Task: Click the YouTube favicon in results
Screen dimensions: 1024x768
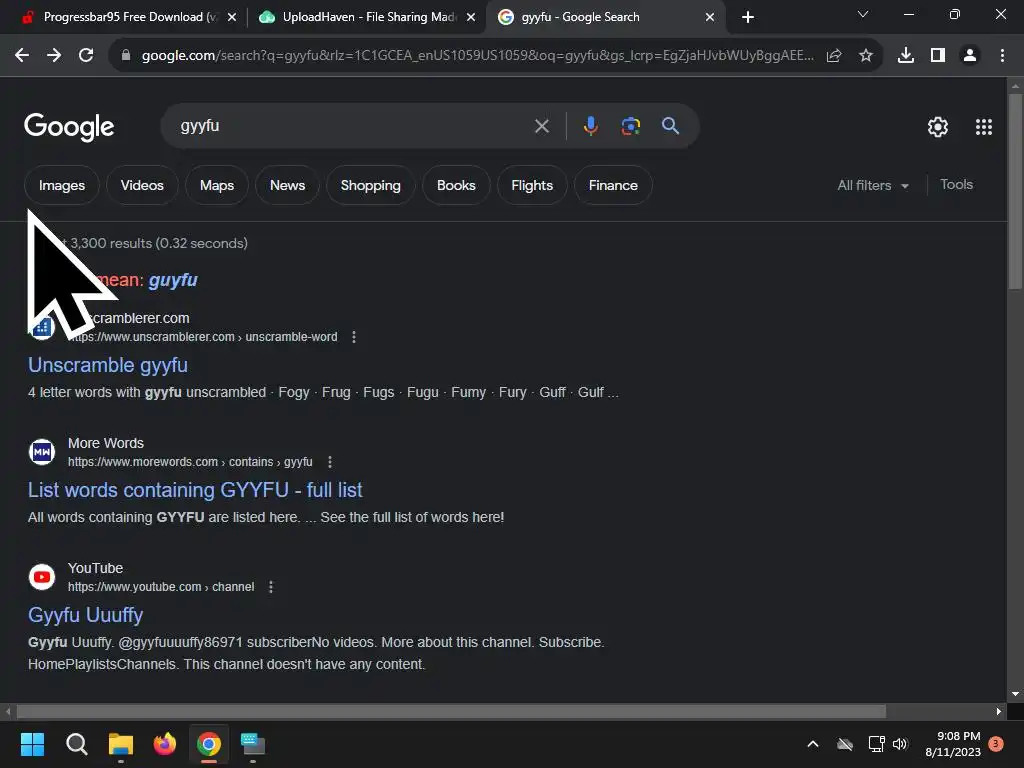Action: coord(42,577)
